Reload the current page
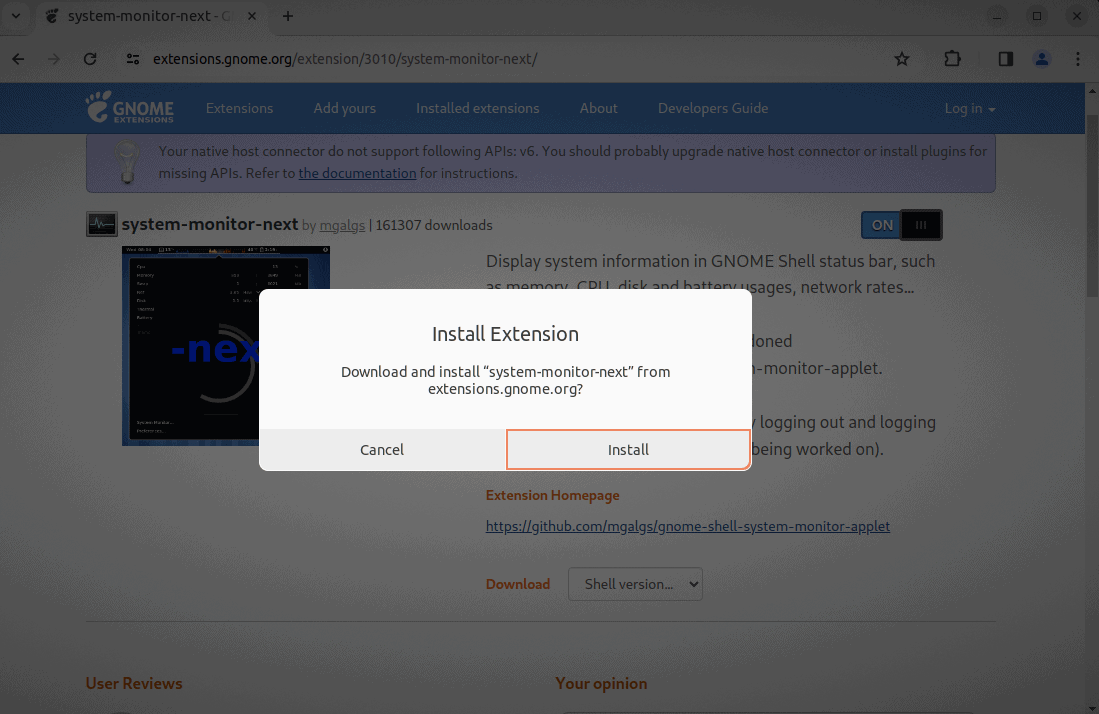 tap(90, 59)
